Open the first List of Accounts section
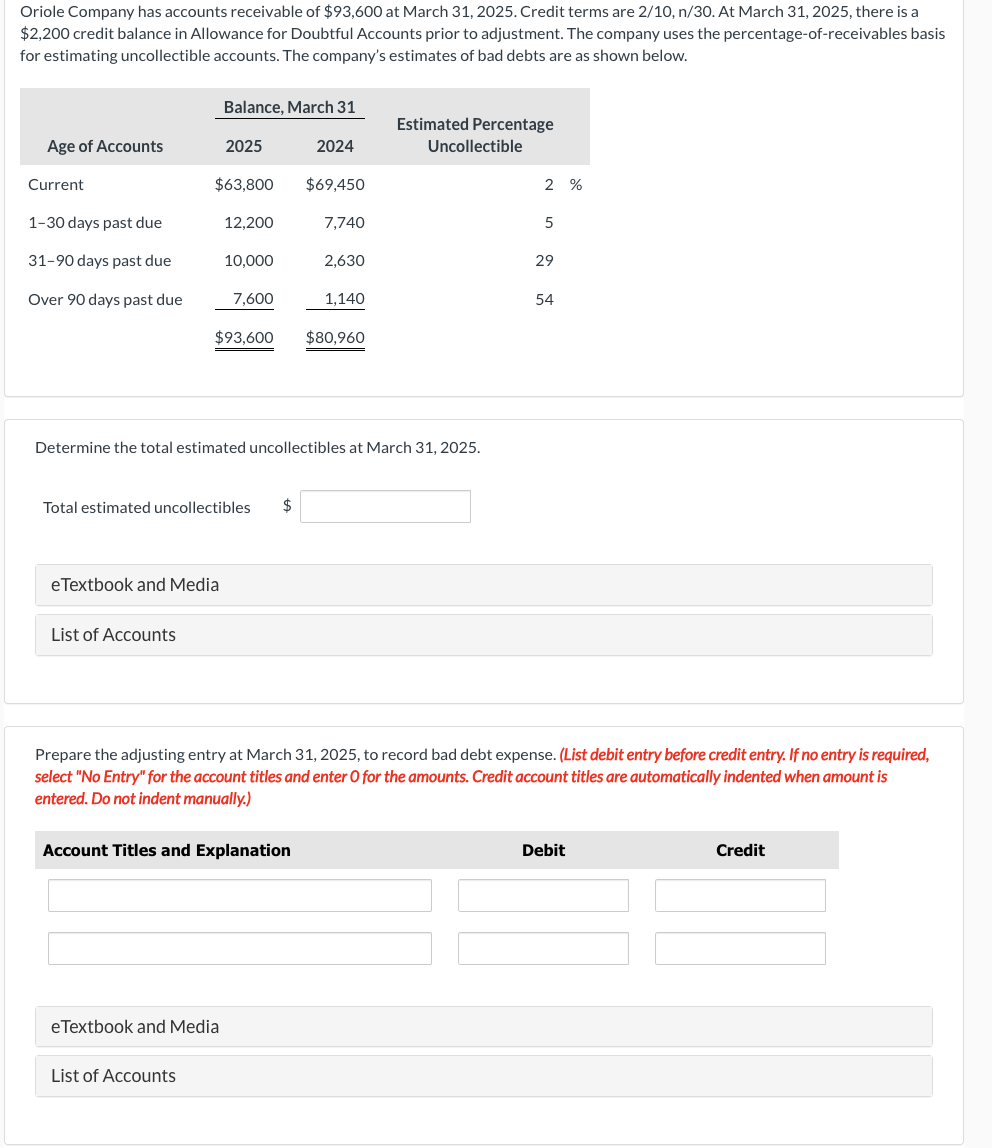The image size is (992, 1148). (x=113, y=634)
